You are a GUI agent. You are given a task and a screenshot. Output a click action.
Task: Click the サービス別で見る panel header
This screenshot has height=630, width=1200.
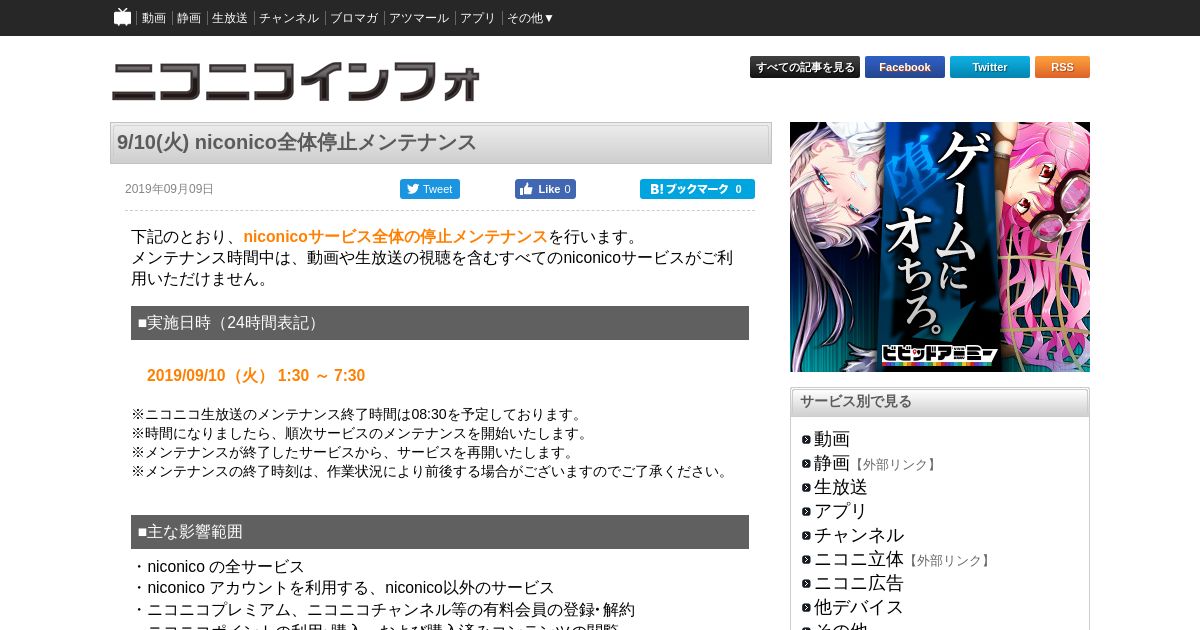coord(940,402)
